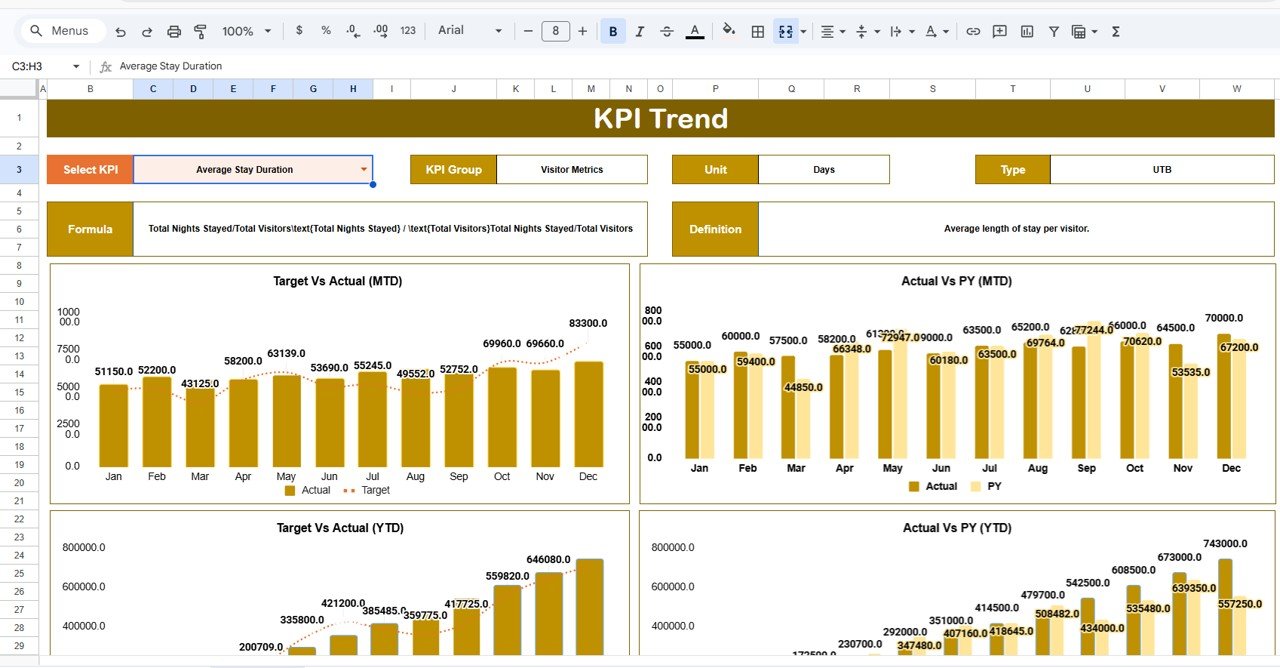Format selection as currency
1280x668 pixels.
tap(299, 31)
